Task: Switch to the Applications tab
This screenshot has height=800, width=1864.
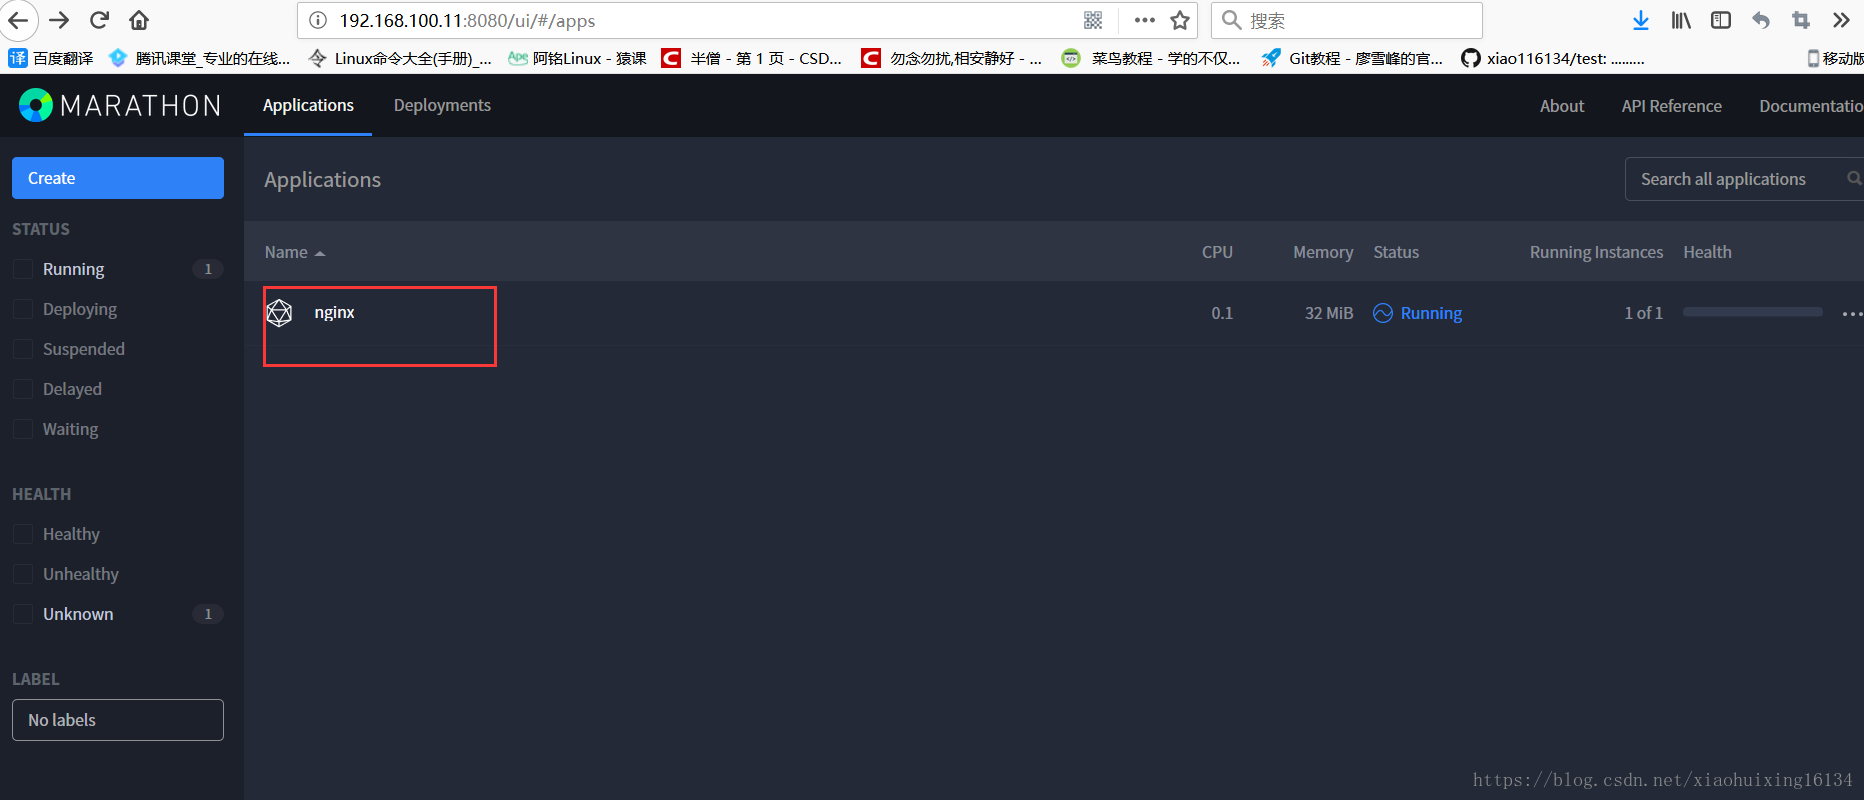Action: point(308,105)
